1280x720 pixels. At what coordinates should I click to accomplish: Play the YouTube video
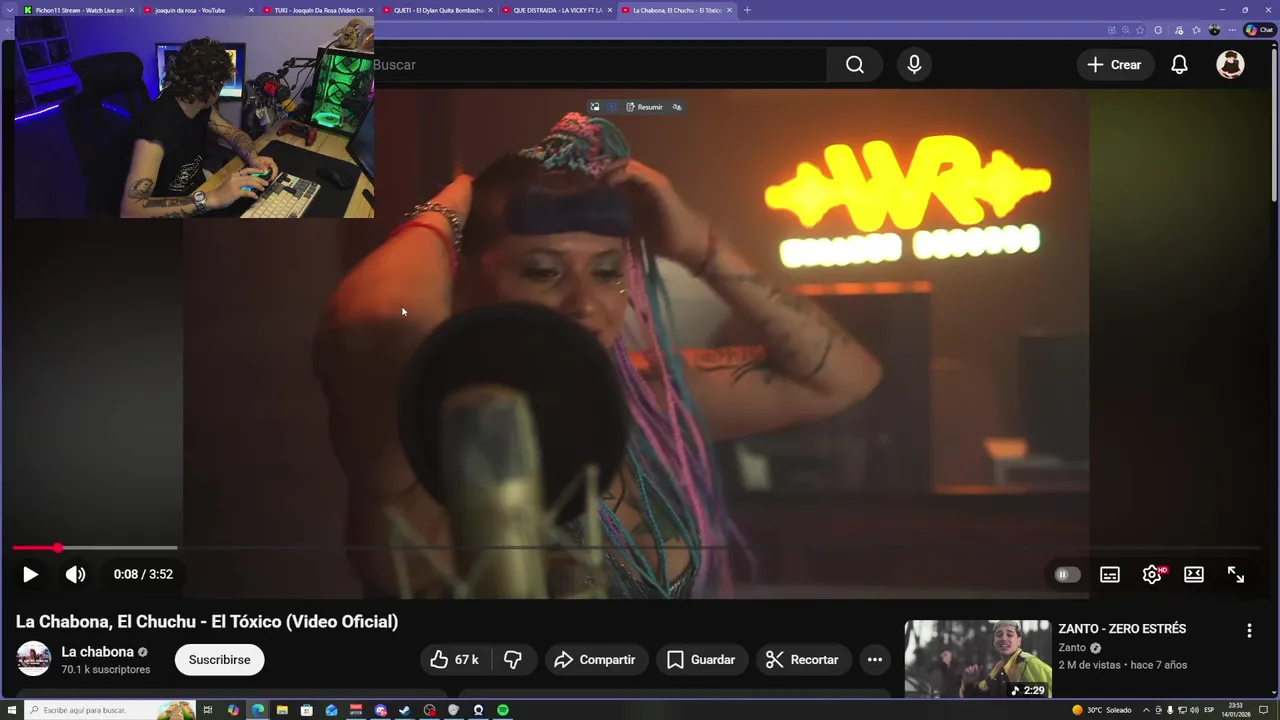(x=30, y=574)
